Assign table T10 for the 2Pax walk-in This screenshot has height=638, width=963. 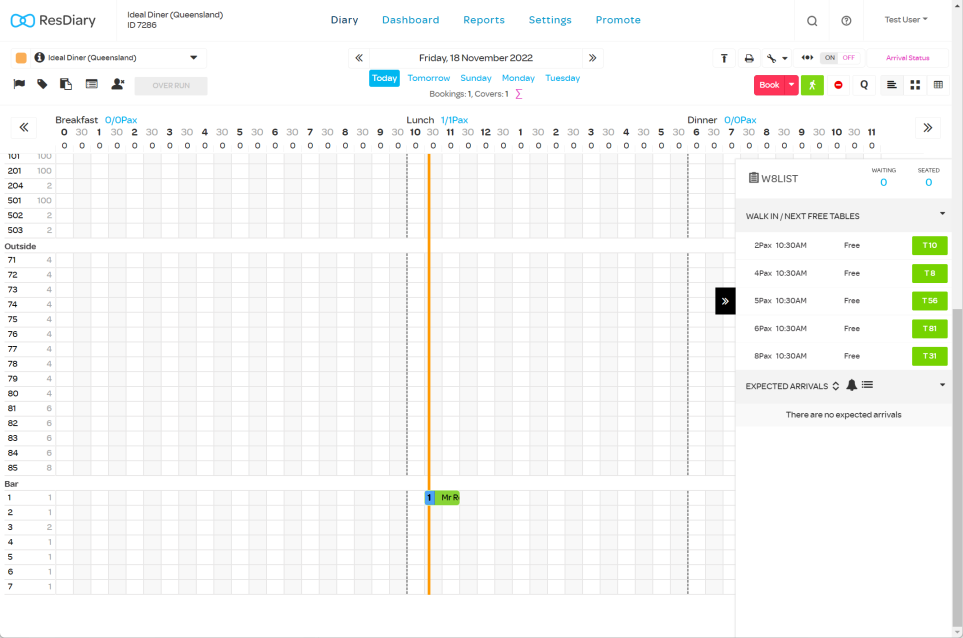coord(929,245)
